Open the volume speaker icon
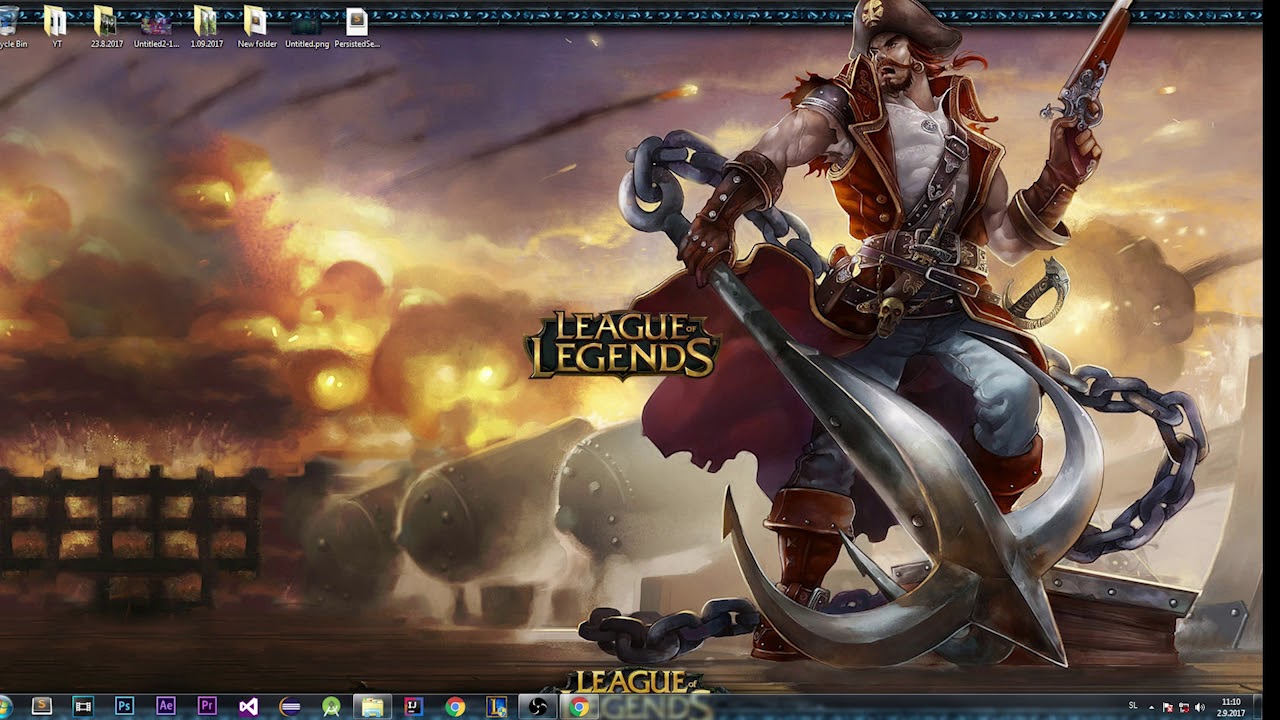The width and height of the screenshot is (1280, 720). tap(1199, 707)
